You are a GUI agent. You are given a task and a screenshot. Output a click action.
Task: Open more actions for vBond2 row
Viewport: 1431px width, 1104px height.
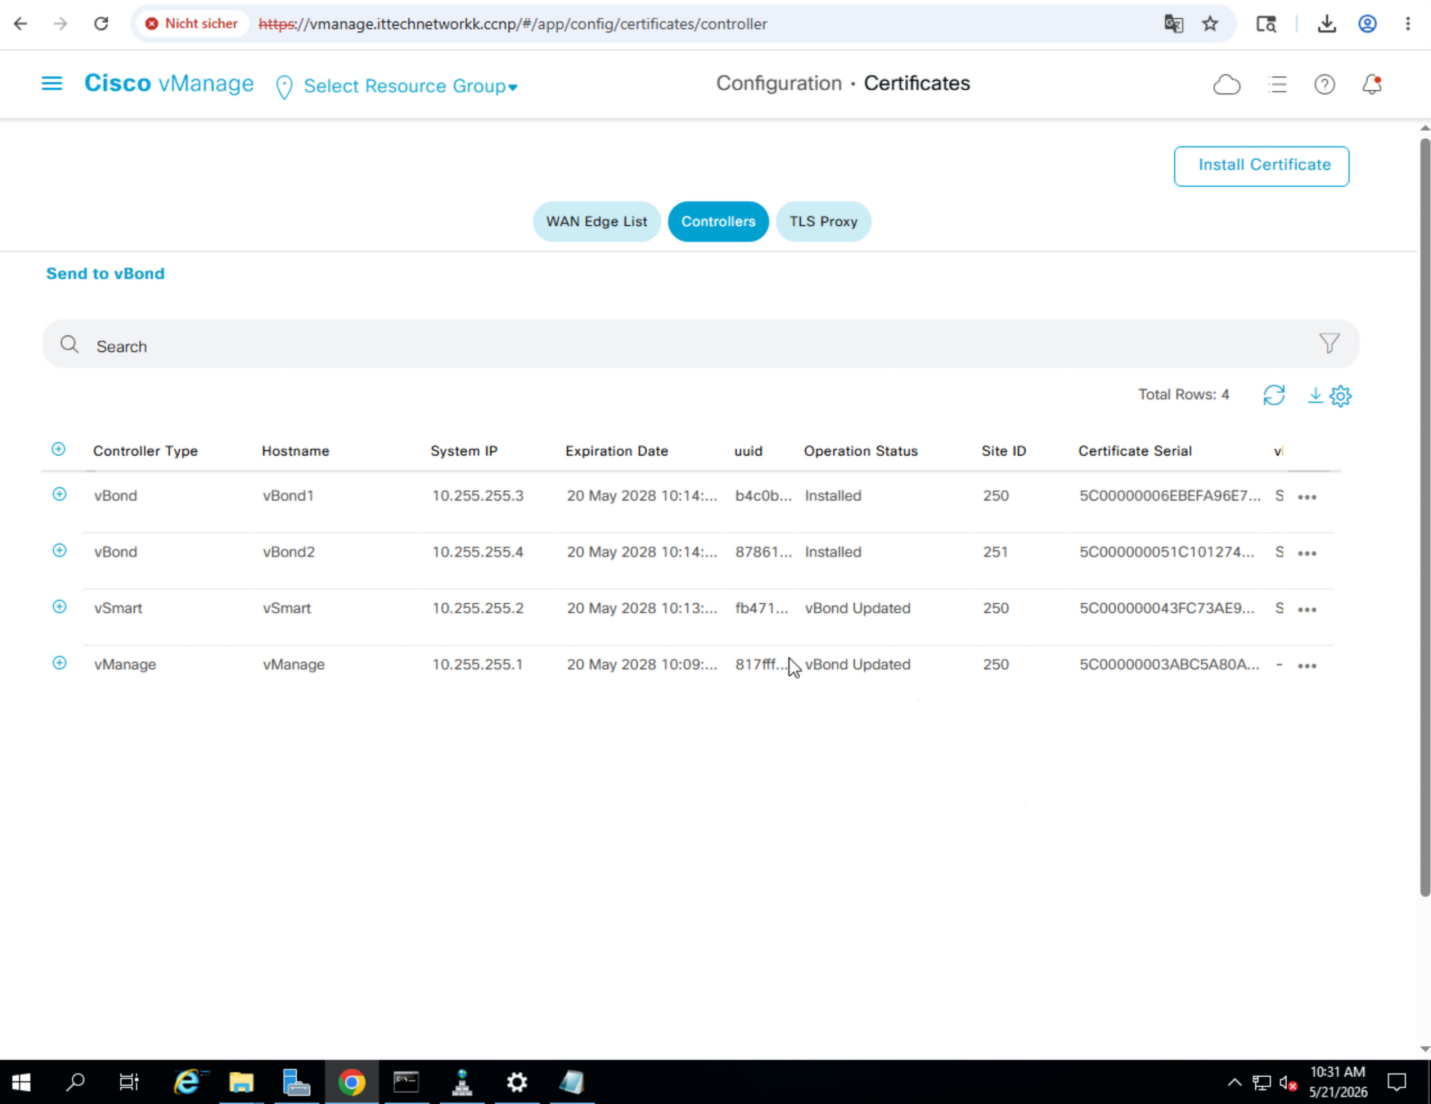click(1307, 553)
